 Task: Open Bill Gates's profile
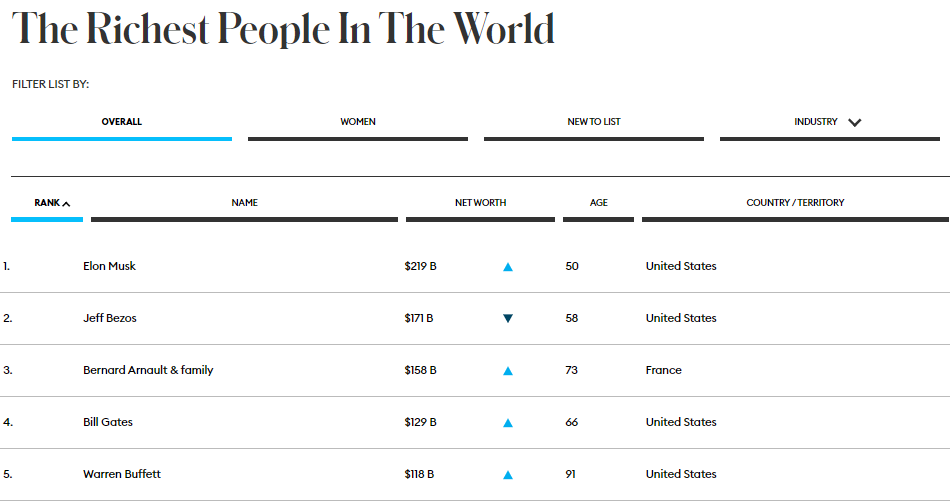pyautogui.click(x=108, y=422)
